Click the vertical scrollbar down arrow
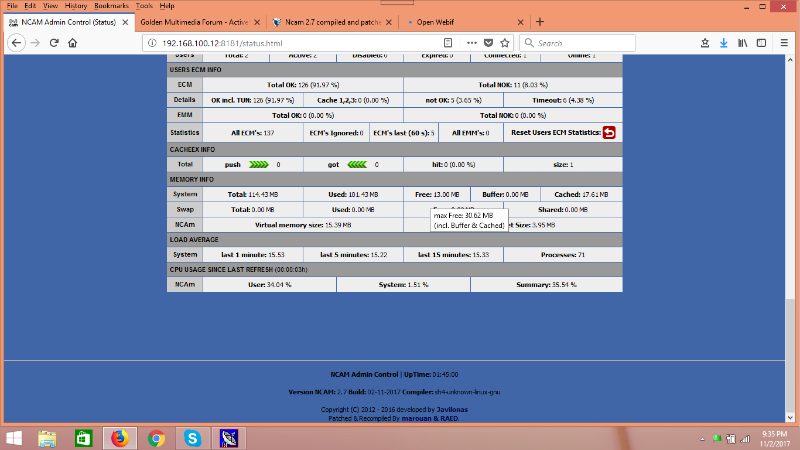This screenshot has width=800, height=450. pyautogui.click(x=790, y=418)
